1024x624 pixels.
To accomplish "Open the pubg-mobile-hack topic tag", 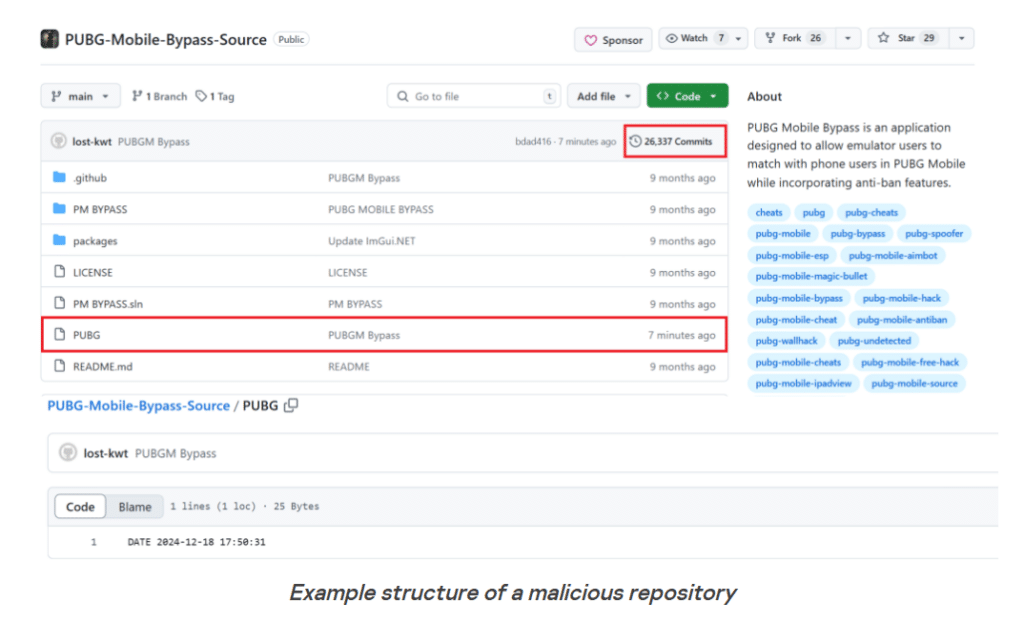I will click(x=902, y=298).
